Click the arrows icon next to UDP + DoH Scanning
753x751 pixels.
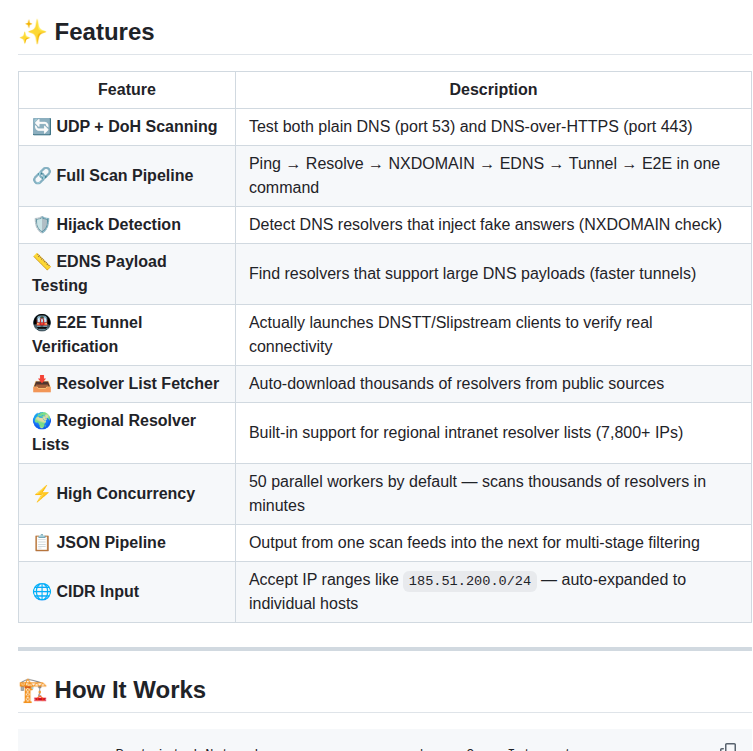(x=42, y=127)
